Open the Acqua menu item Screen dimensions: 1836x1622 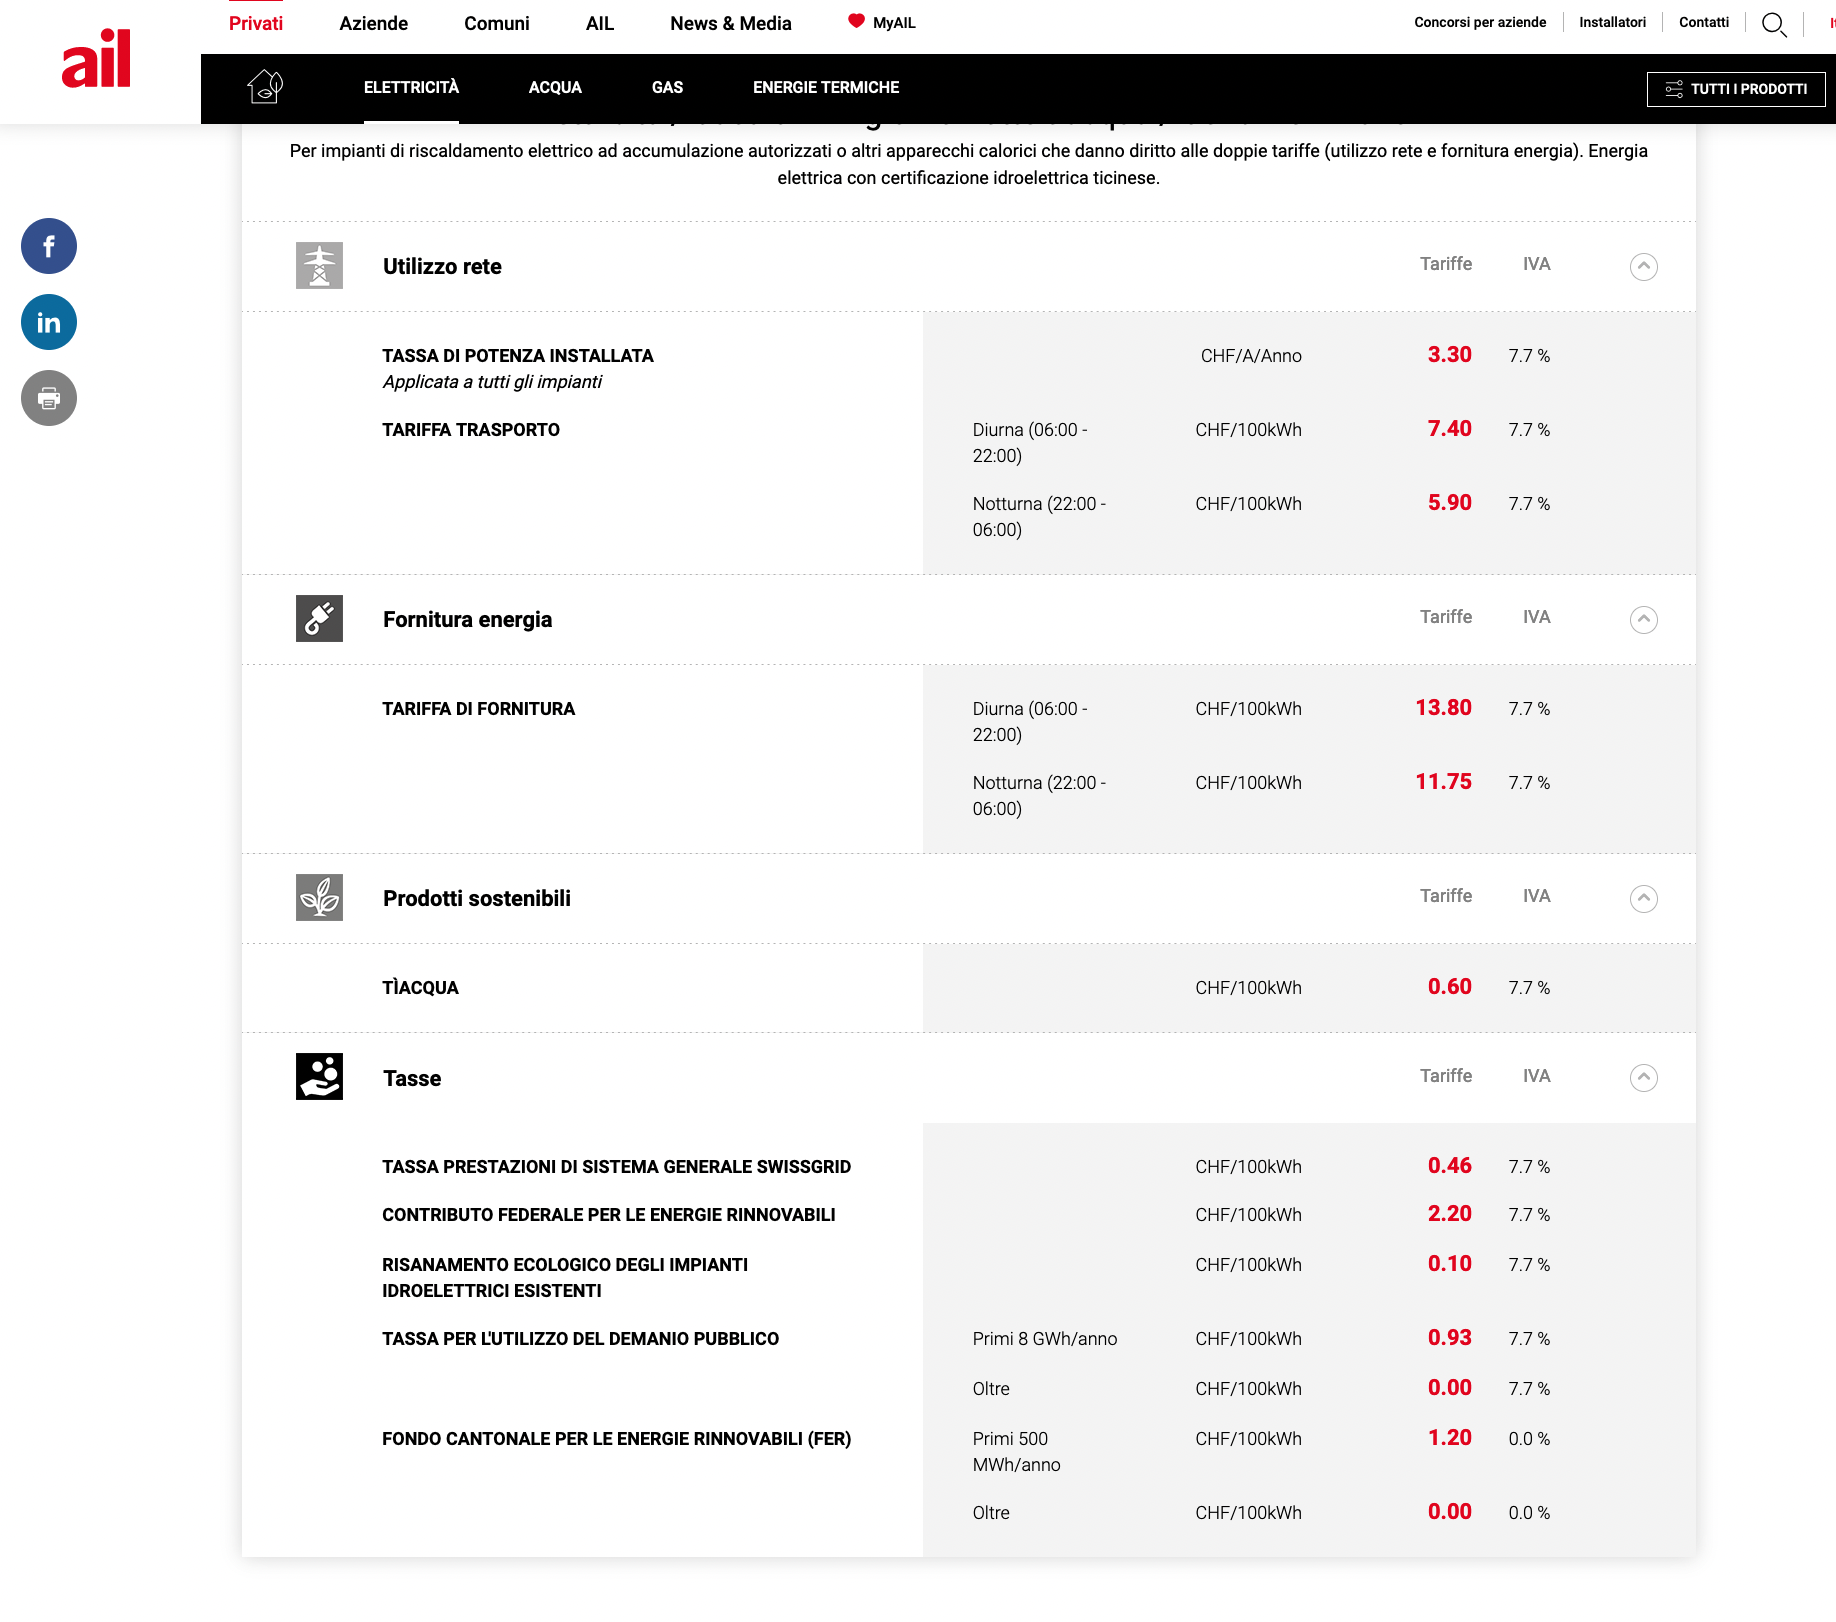click(x=555, y=88)
